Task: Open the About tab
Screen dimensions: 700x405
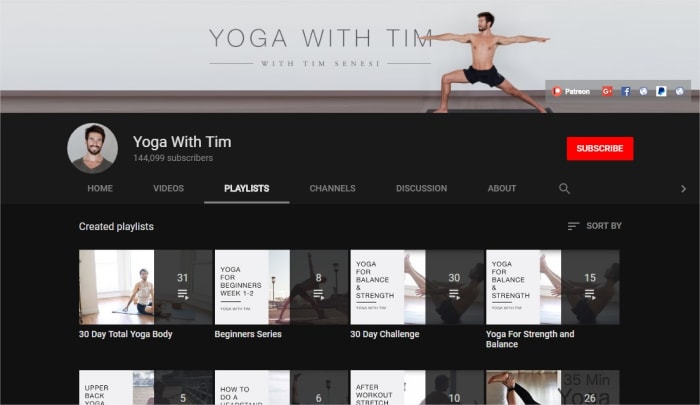Action: 502,188
